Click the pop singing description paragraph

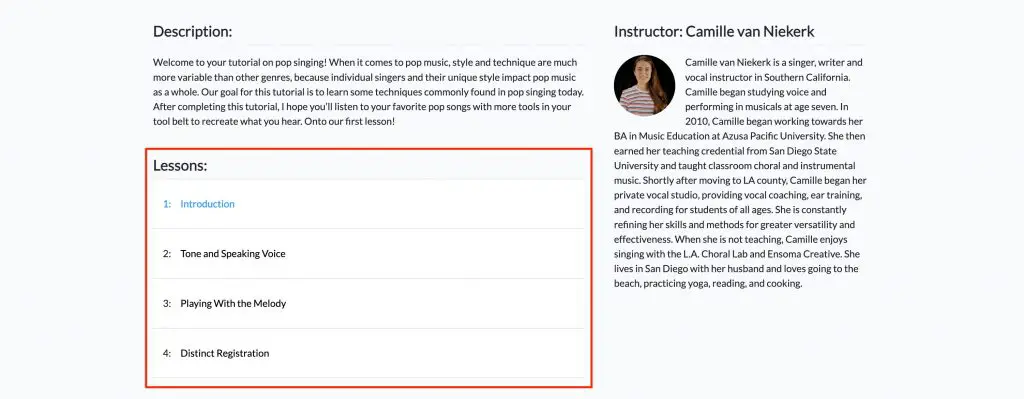pyautogui.click(x=368, y=92)
